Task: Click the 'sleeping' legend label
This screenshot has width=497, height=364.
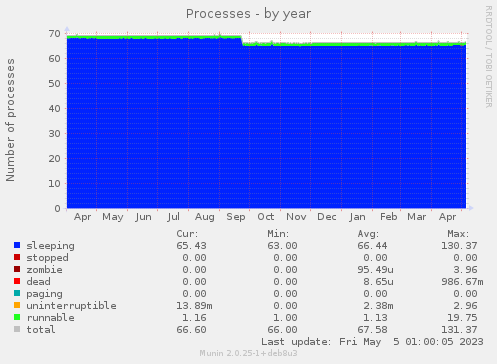Action: pos(51,246)
